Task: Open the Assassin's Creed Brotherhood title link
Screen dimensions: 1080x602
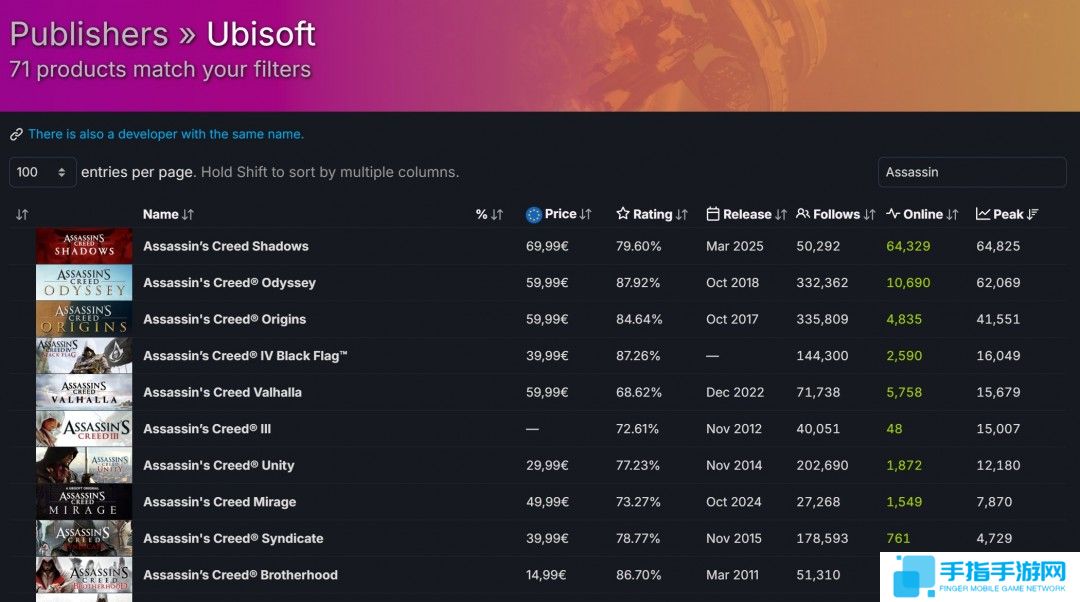Action: (240, 574)
